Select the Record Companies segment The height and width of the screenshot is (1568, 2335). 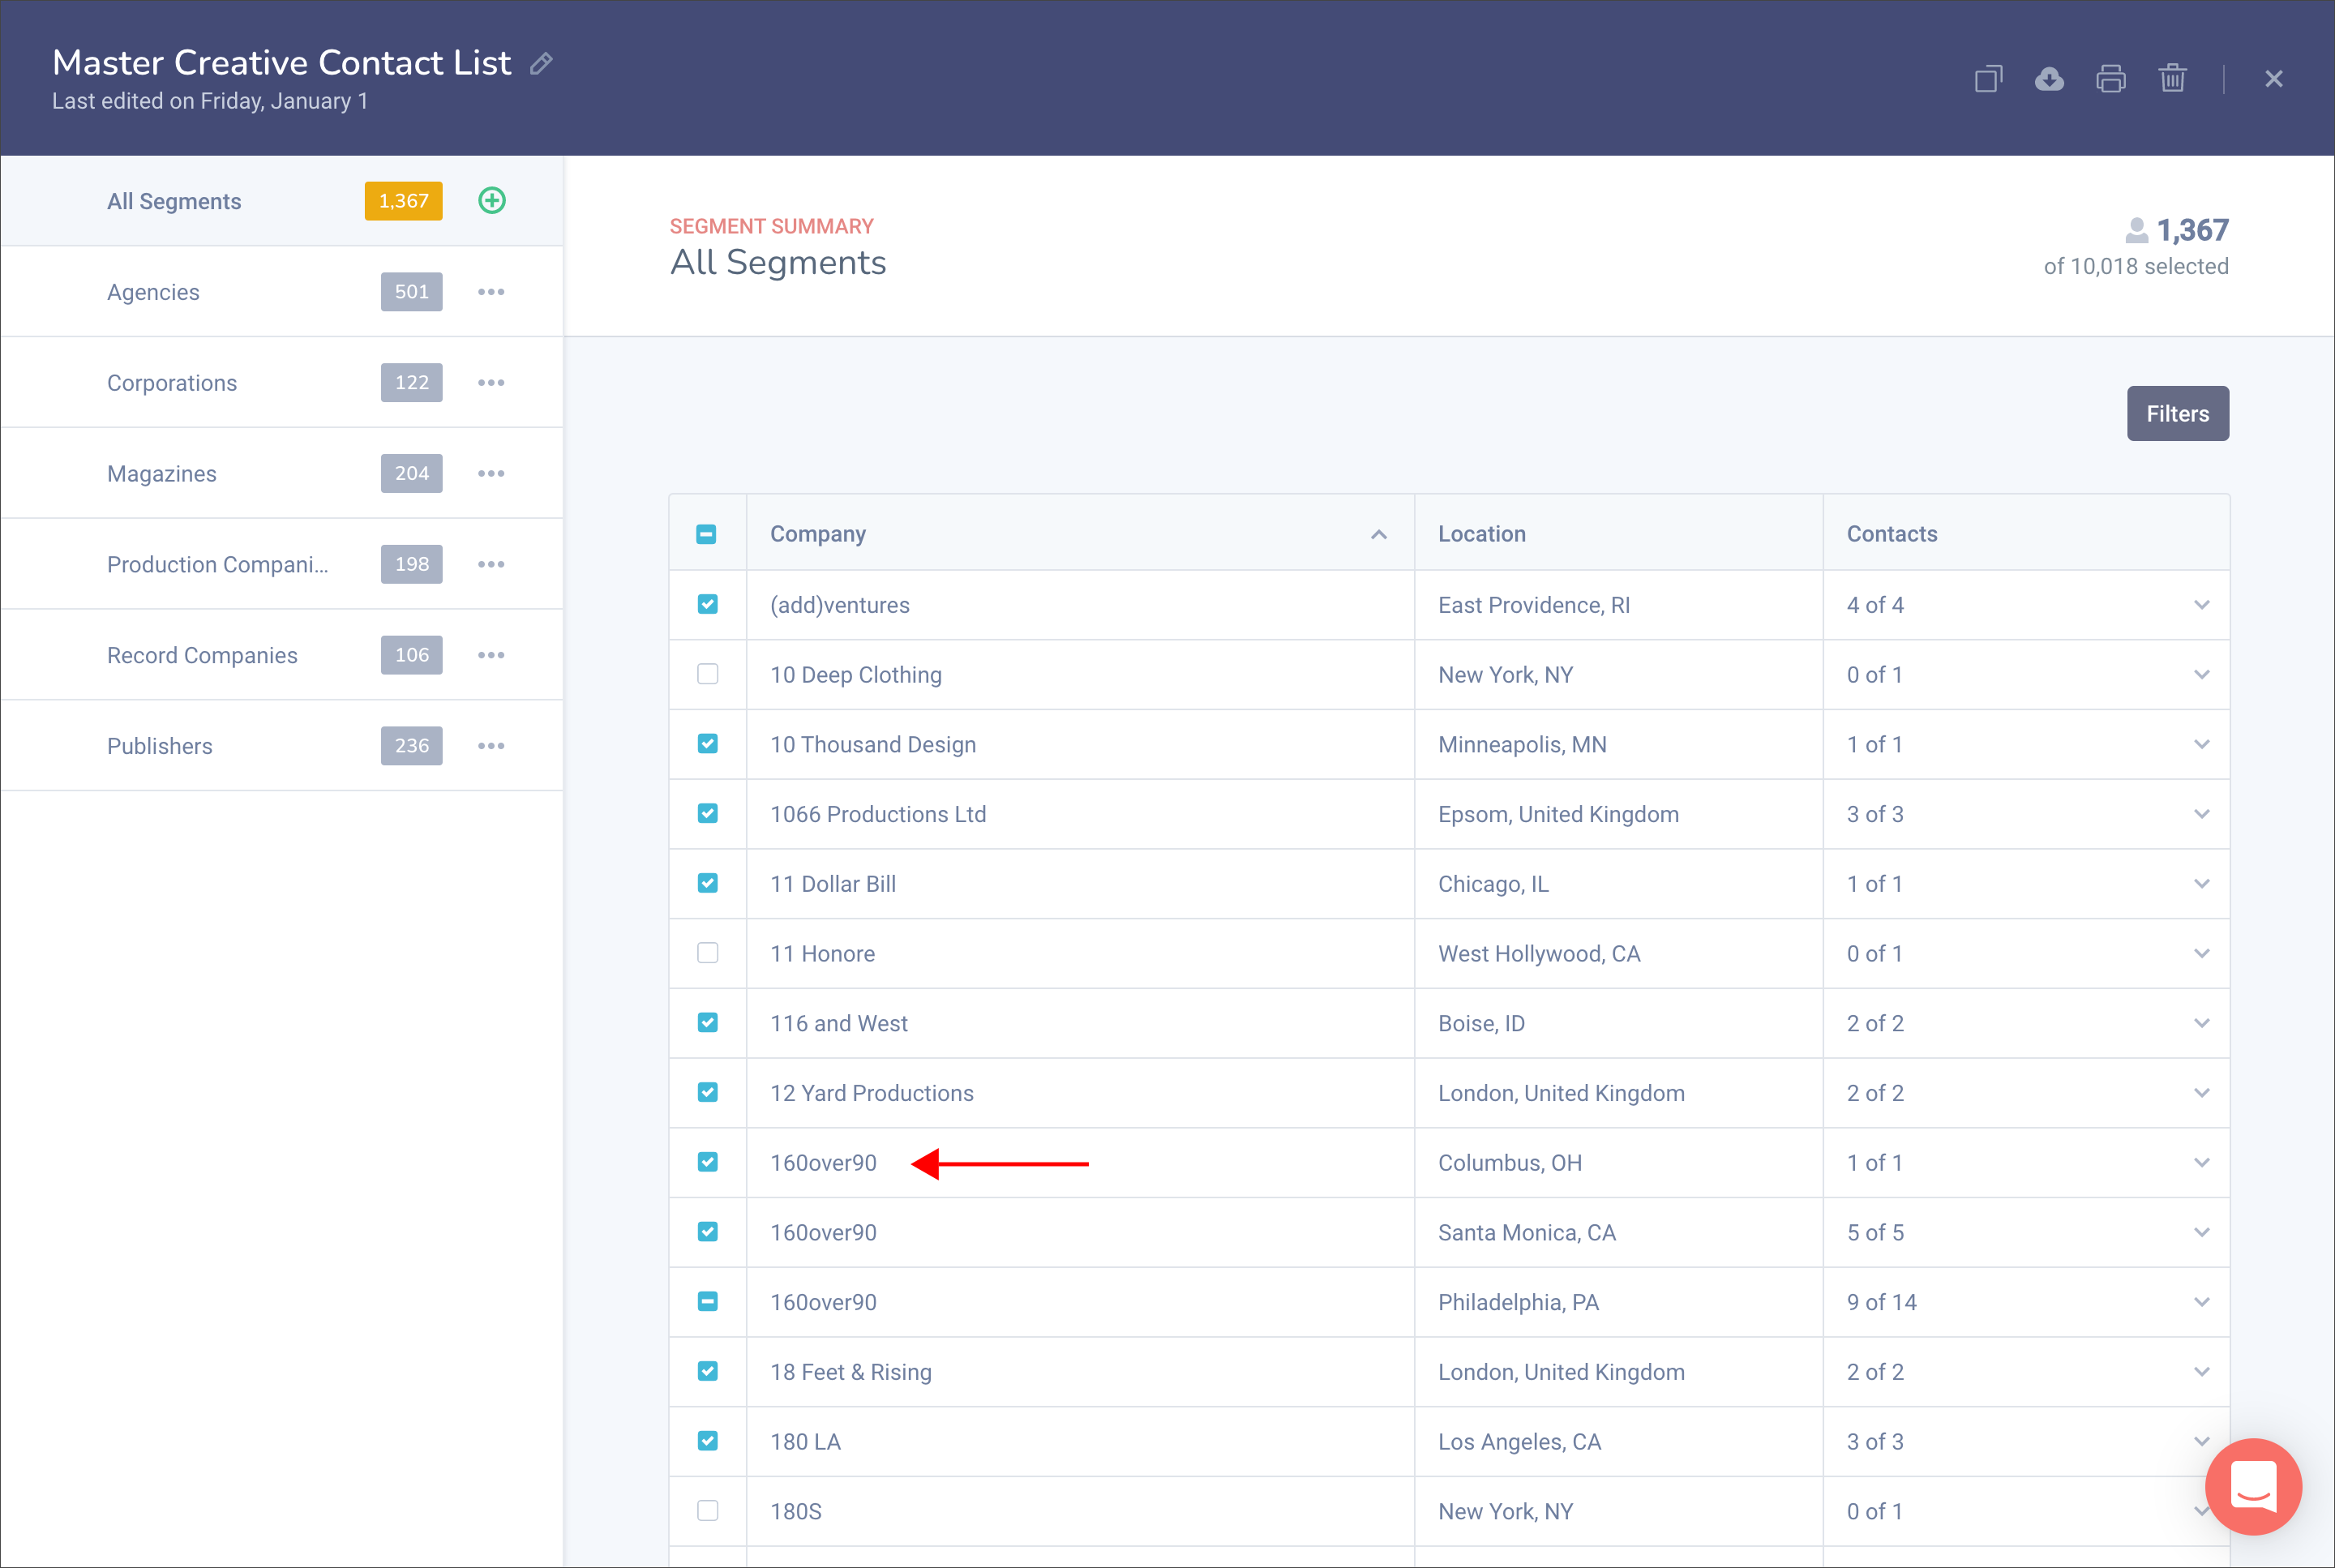[x=282, y=655]
